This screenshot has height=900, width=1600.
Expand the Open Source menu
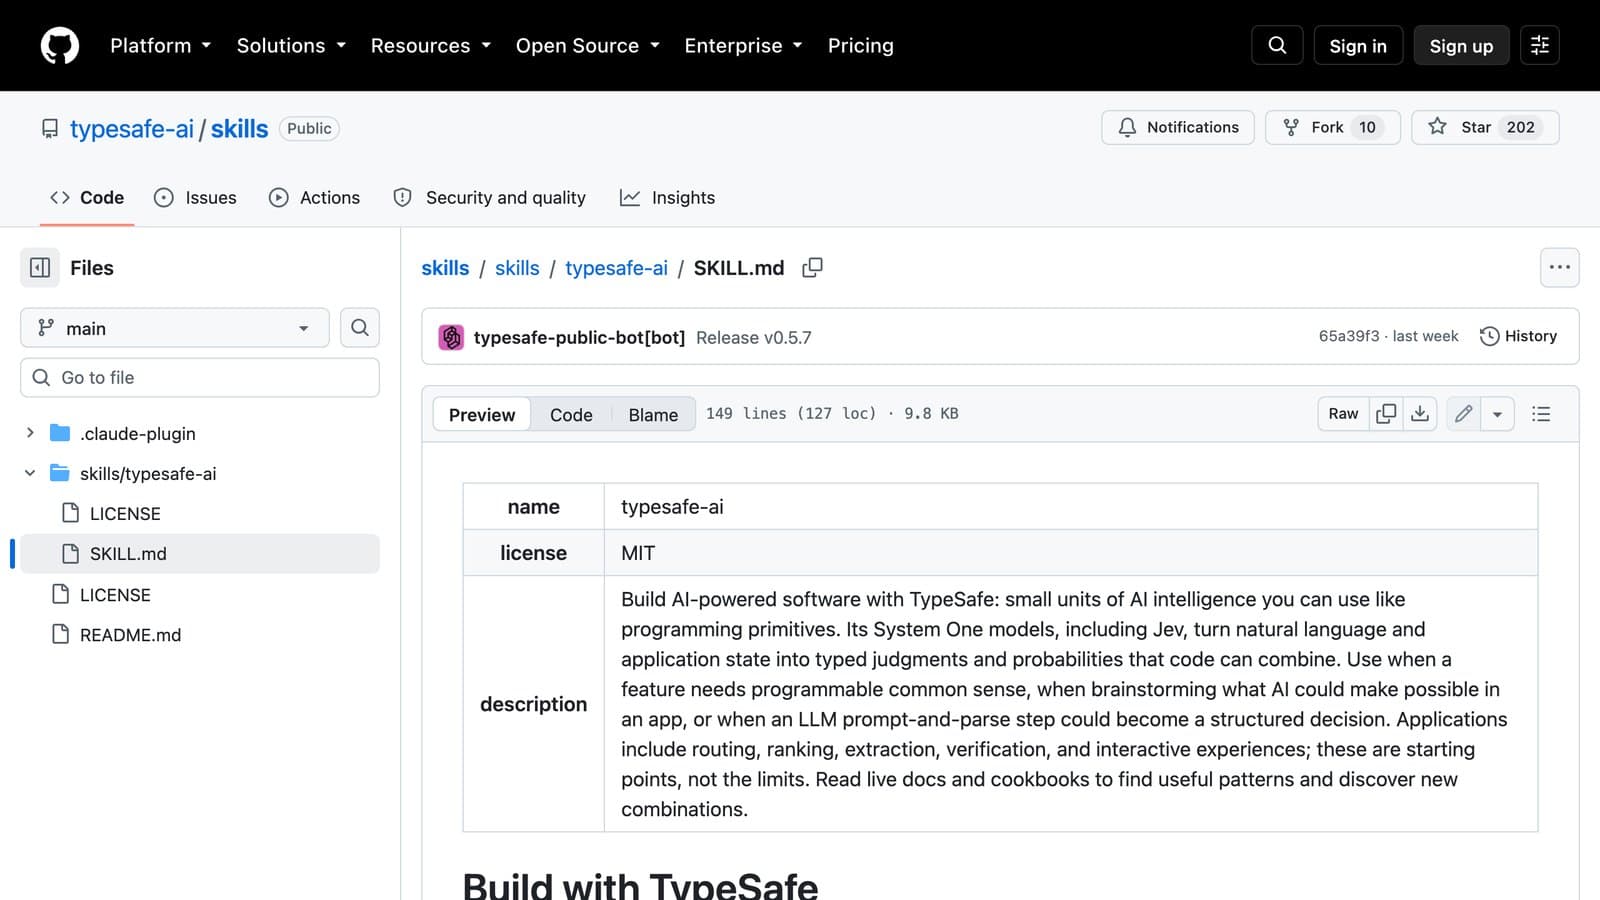588,46
